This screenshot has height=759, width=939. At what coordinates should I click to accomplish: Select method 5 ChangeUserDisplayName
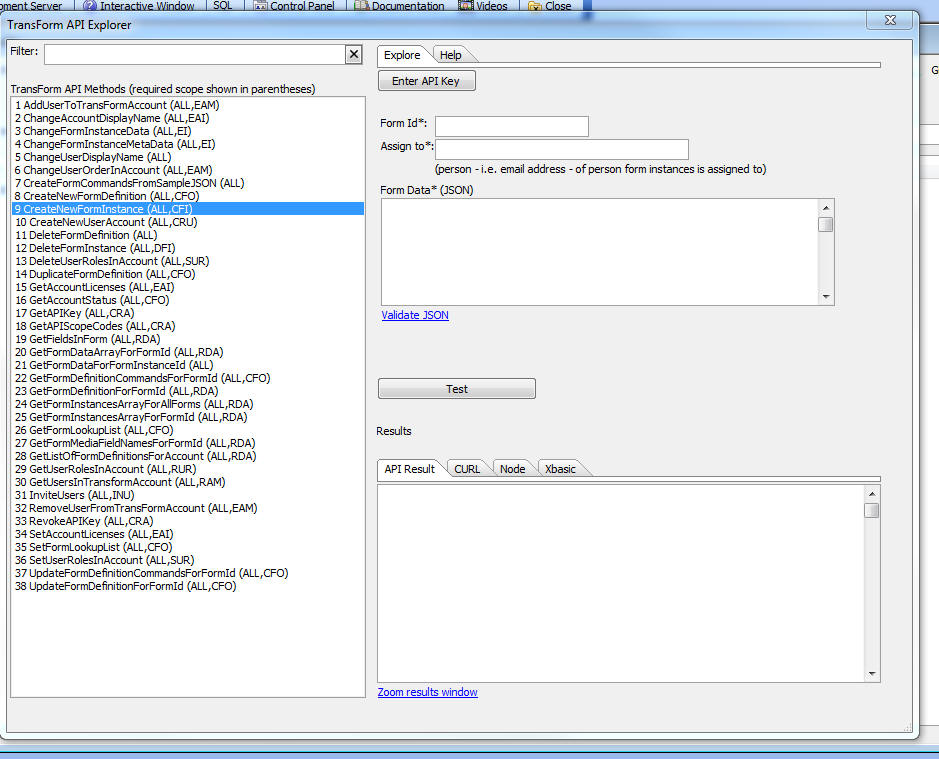coord(187,157)
